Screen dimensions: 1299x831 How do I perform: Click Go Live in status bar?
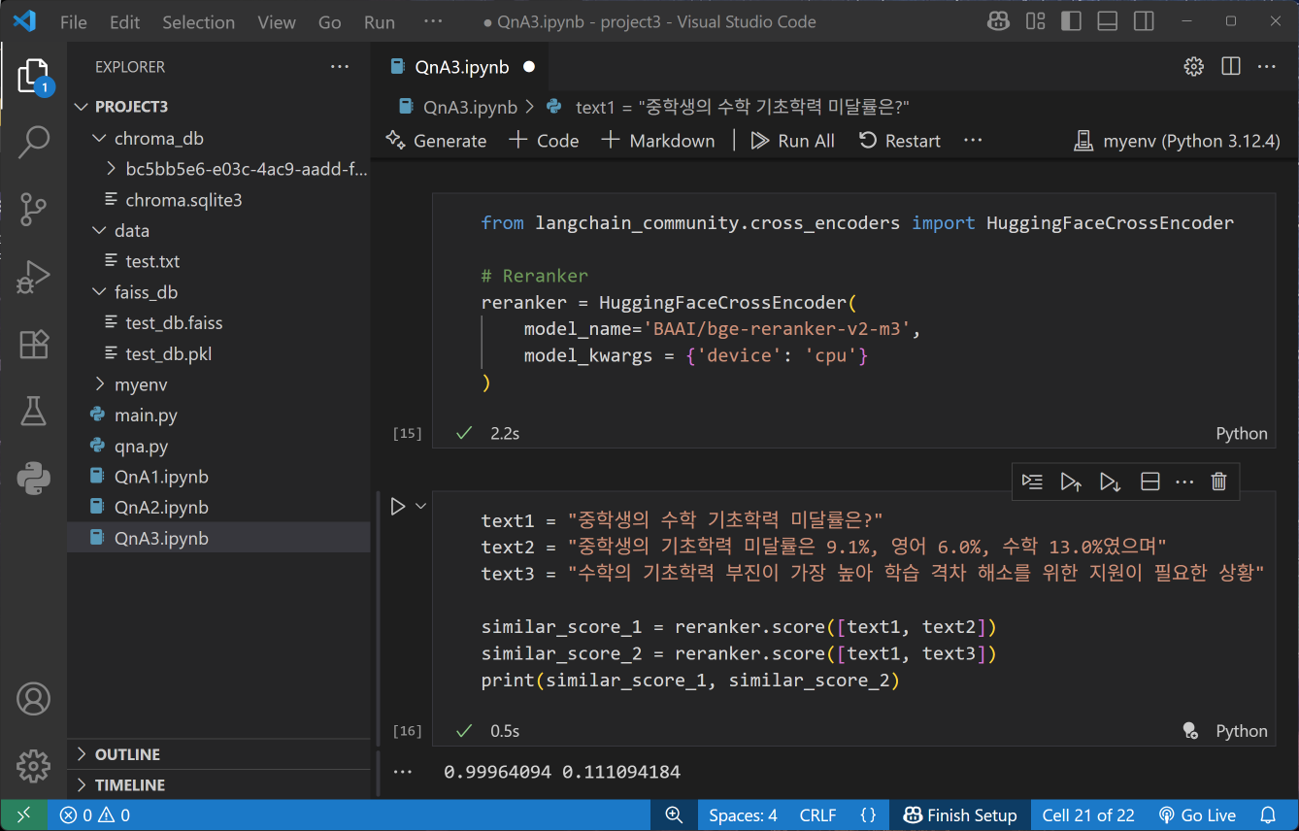tap(1197, 815)
